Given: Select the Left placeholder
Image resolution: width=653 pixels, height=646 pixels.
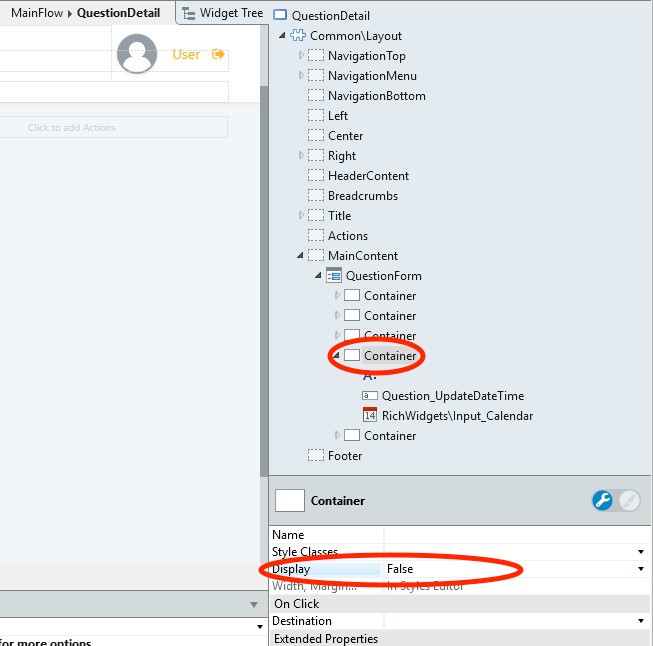Looking at the screenshot, I should [x=337, y=116].
